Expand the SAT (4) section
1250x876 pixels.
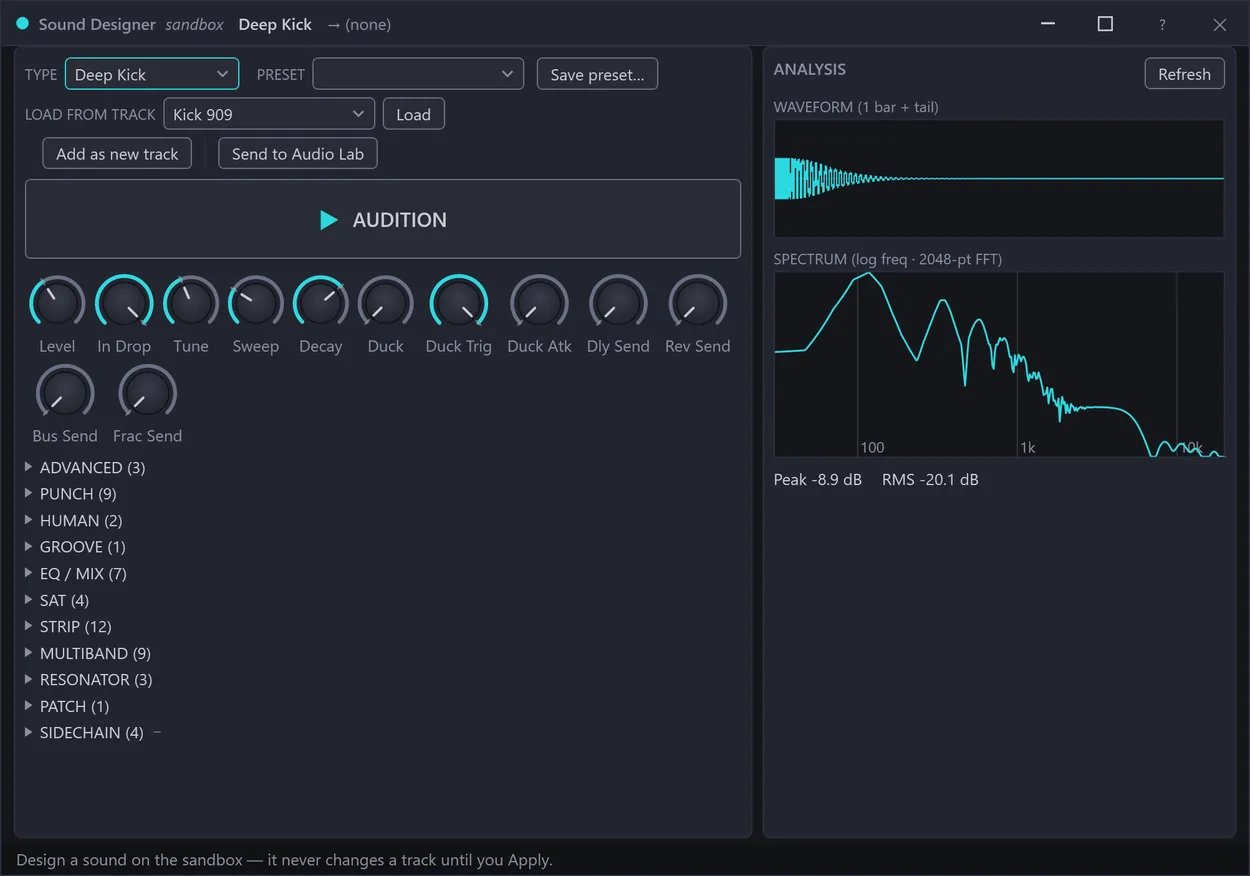pyautogui.click(x=57, y=600)
